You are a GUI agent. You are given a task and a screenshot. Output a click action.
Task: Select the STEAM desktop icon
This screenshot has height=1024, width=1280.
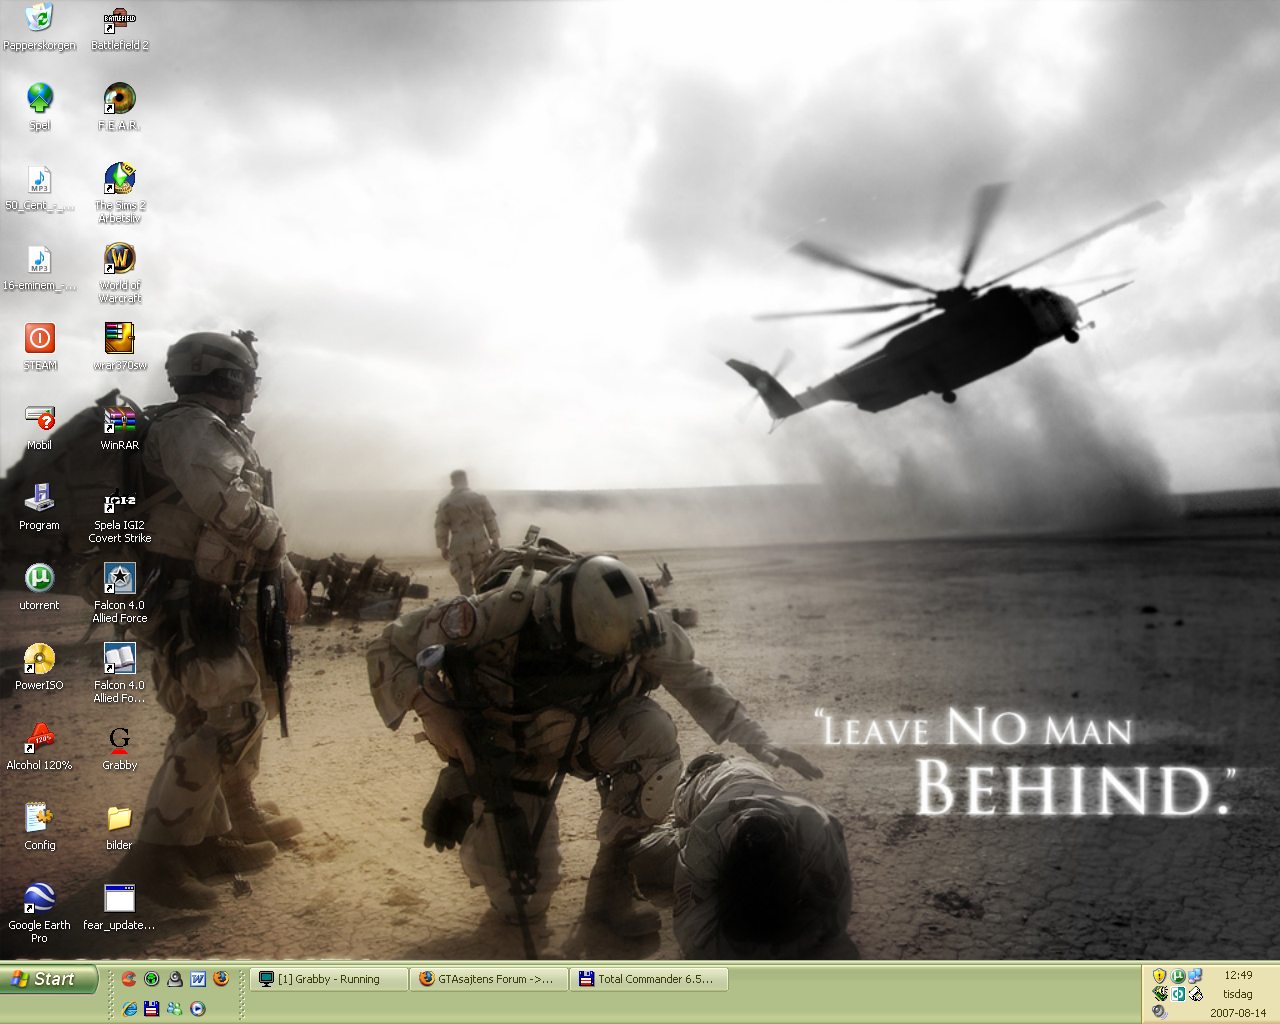tap(40, 346)
